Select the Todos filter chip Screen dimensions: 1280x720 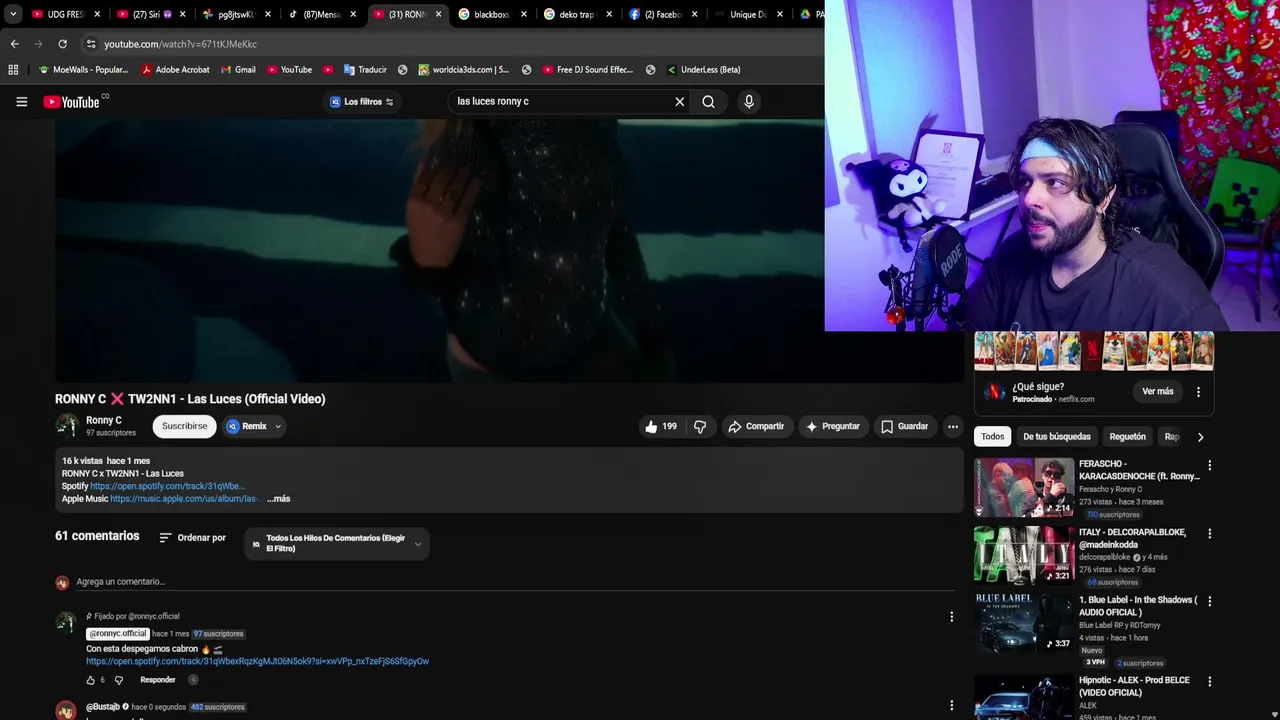[992, 436]
